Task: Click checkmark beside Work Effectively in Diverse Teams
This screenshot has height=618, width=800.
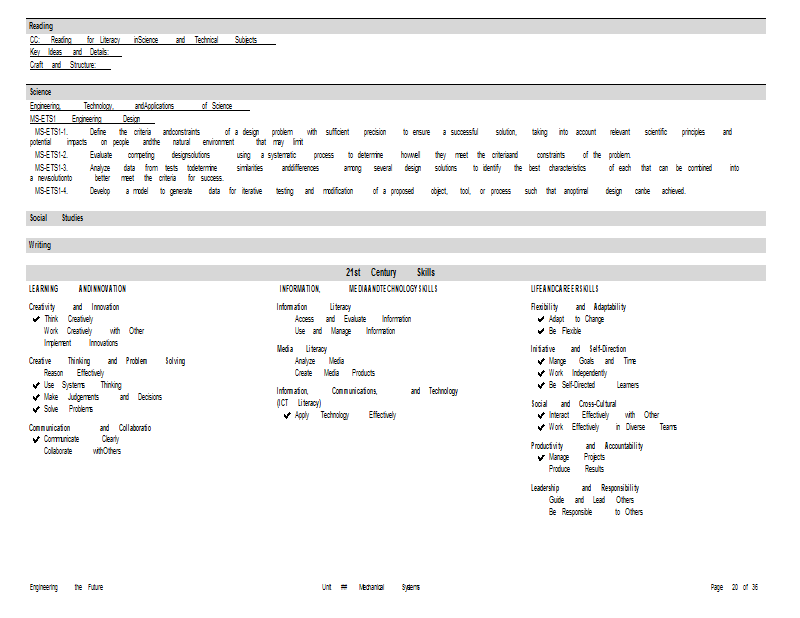Action: point(541,427)
